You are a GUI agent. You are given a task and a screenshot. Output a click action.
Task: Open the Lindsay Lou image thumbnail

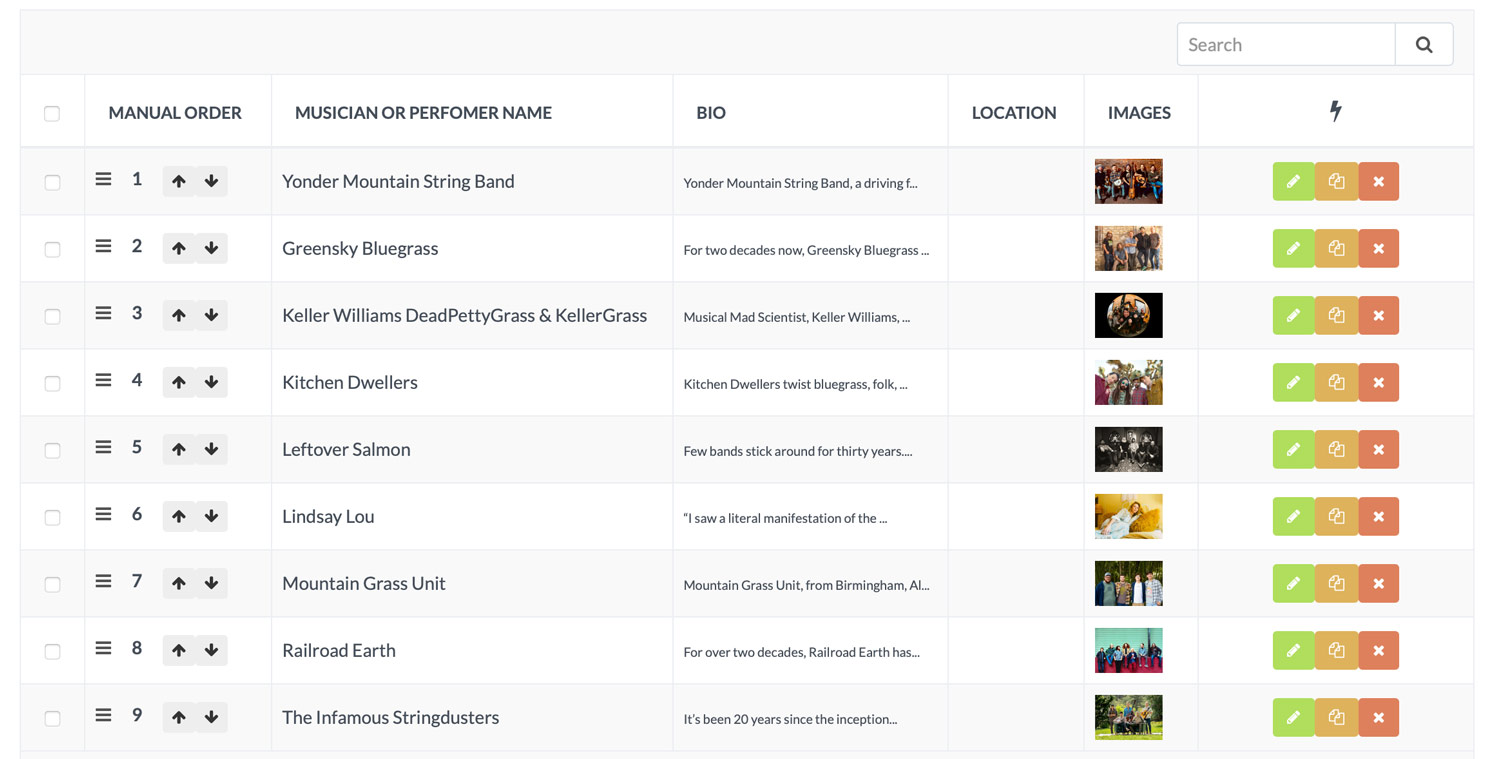(x=1128, y=517)
